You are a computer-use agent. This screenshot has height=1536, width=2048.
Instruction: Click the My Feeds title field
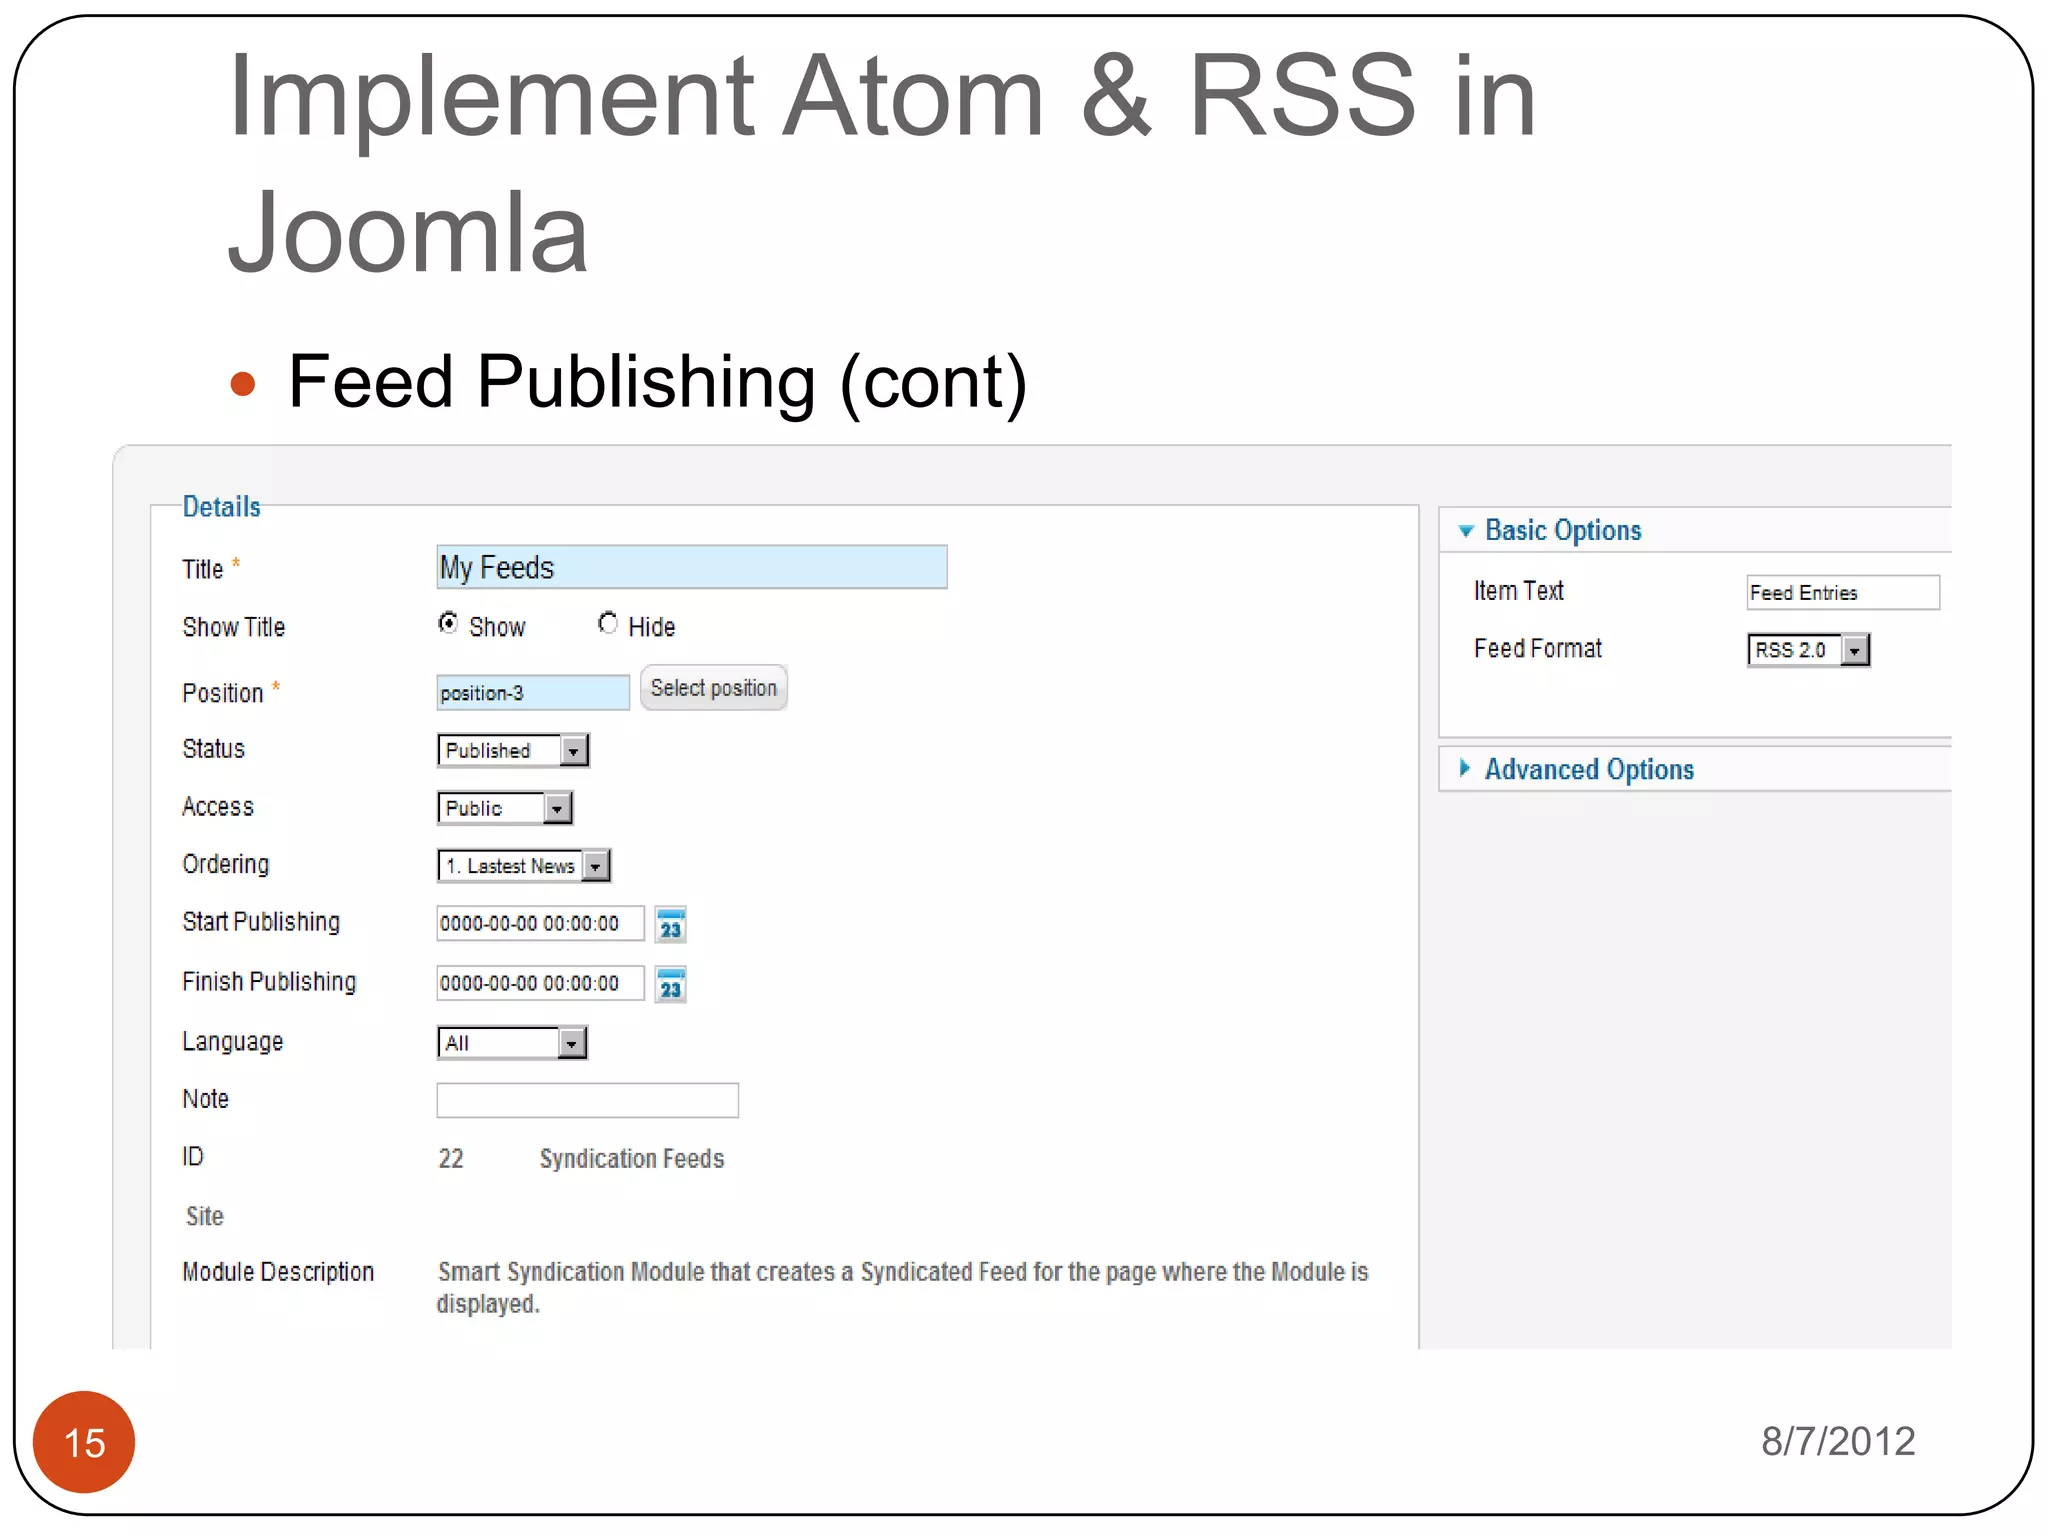click(691, 567)
